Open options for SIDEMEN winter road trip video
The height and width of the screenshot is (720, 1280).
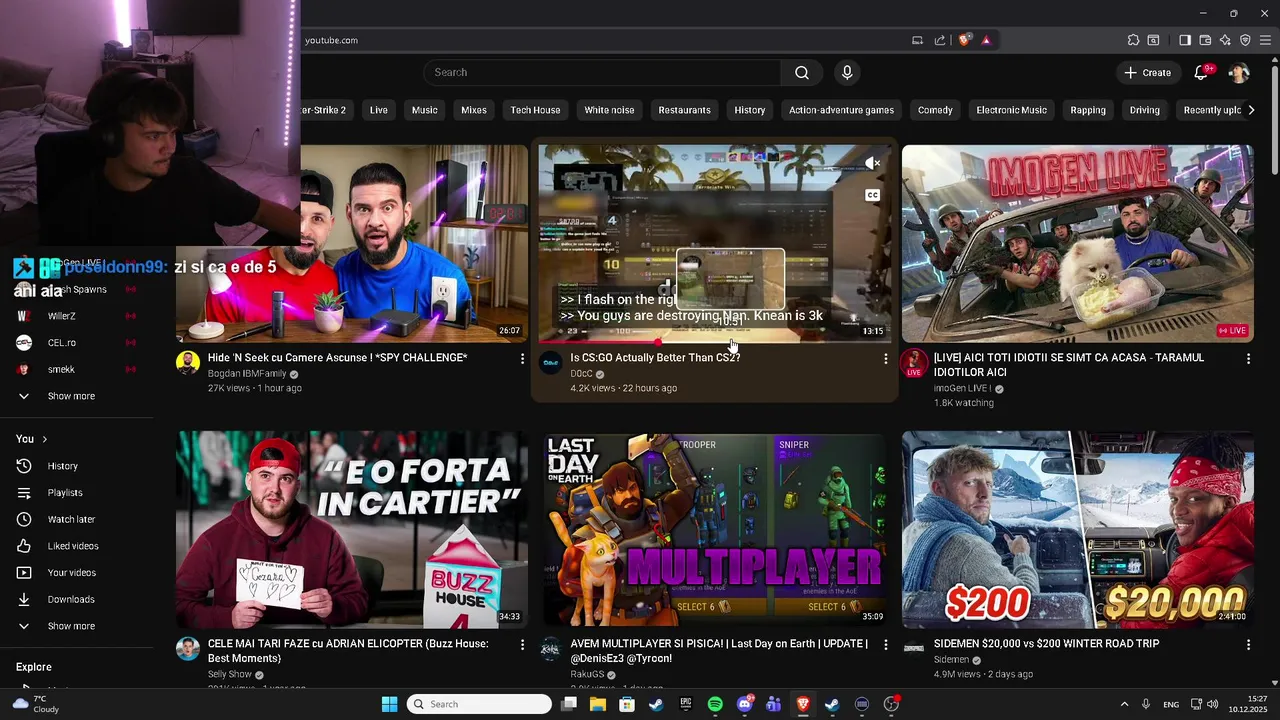[1248, 645]
